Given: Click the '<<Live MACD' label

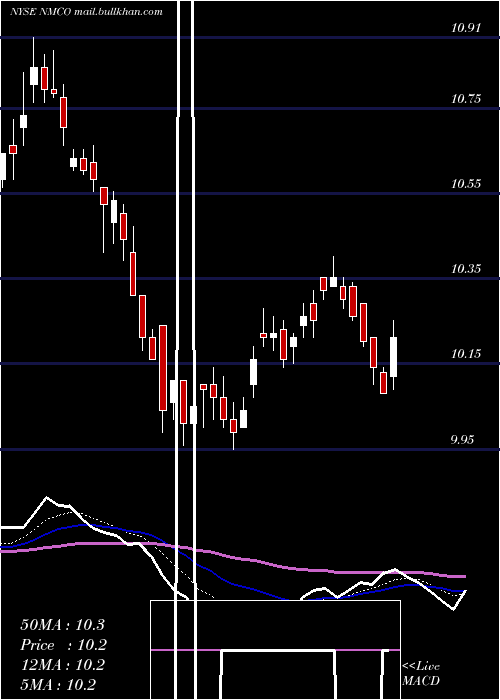Looking at the screenshot, I should point(421,673).
